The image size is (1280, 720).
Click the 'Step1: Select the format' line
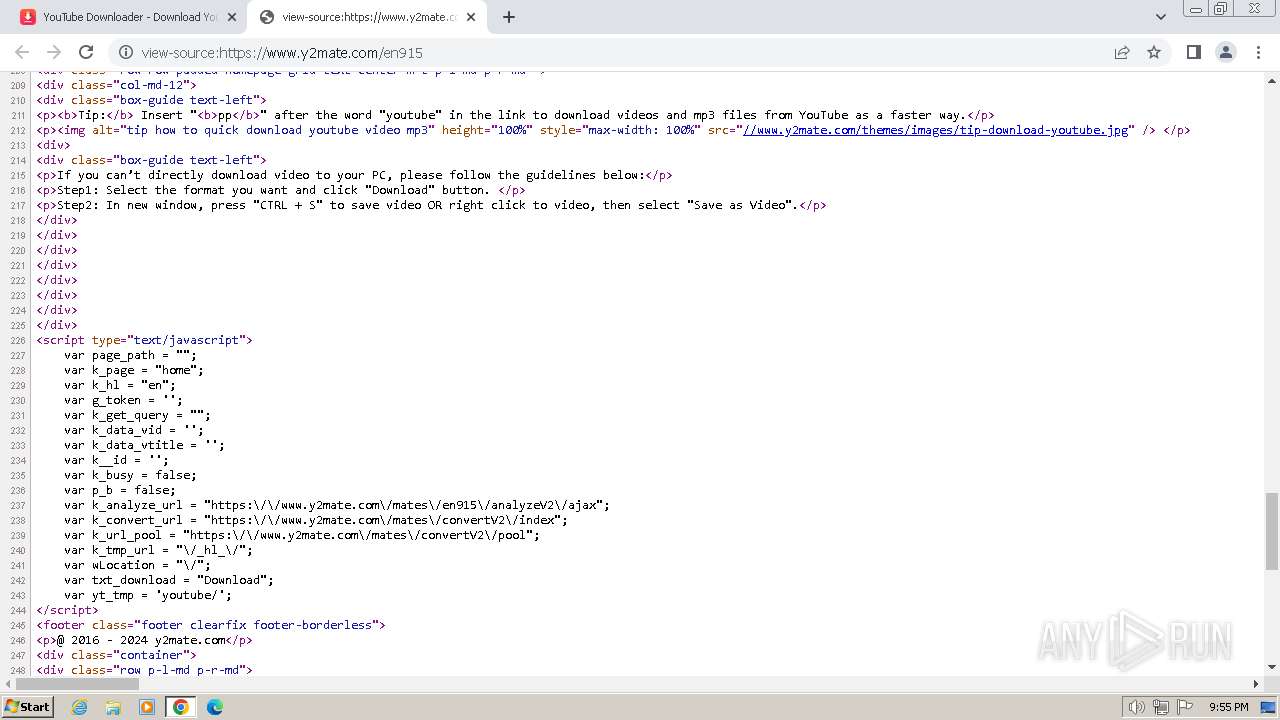point(281,190)
